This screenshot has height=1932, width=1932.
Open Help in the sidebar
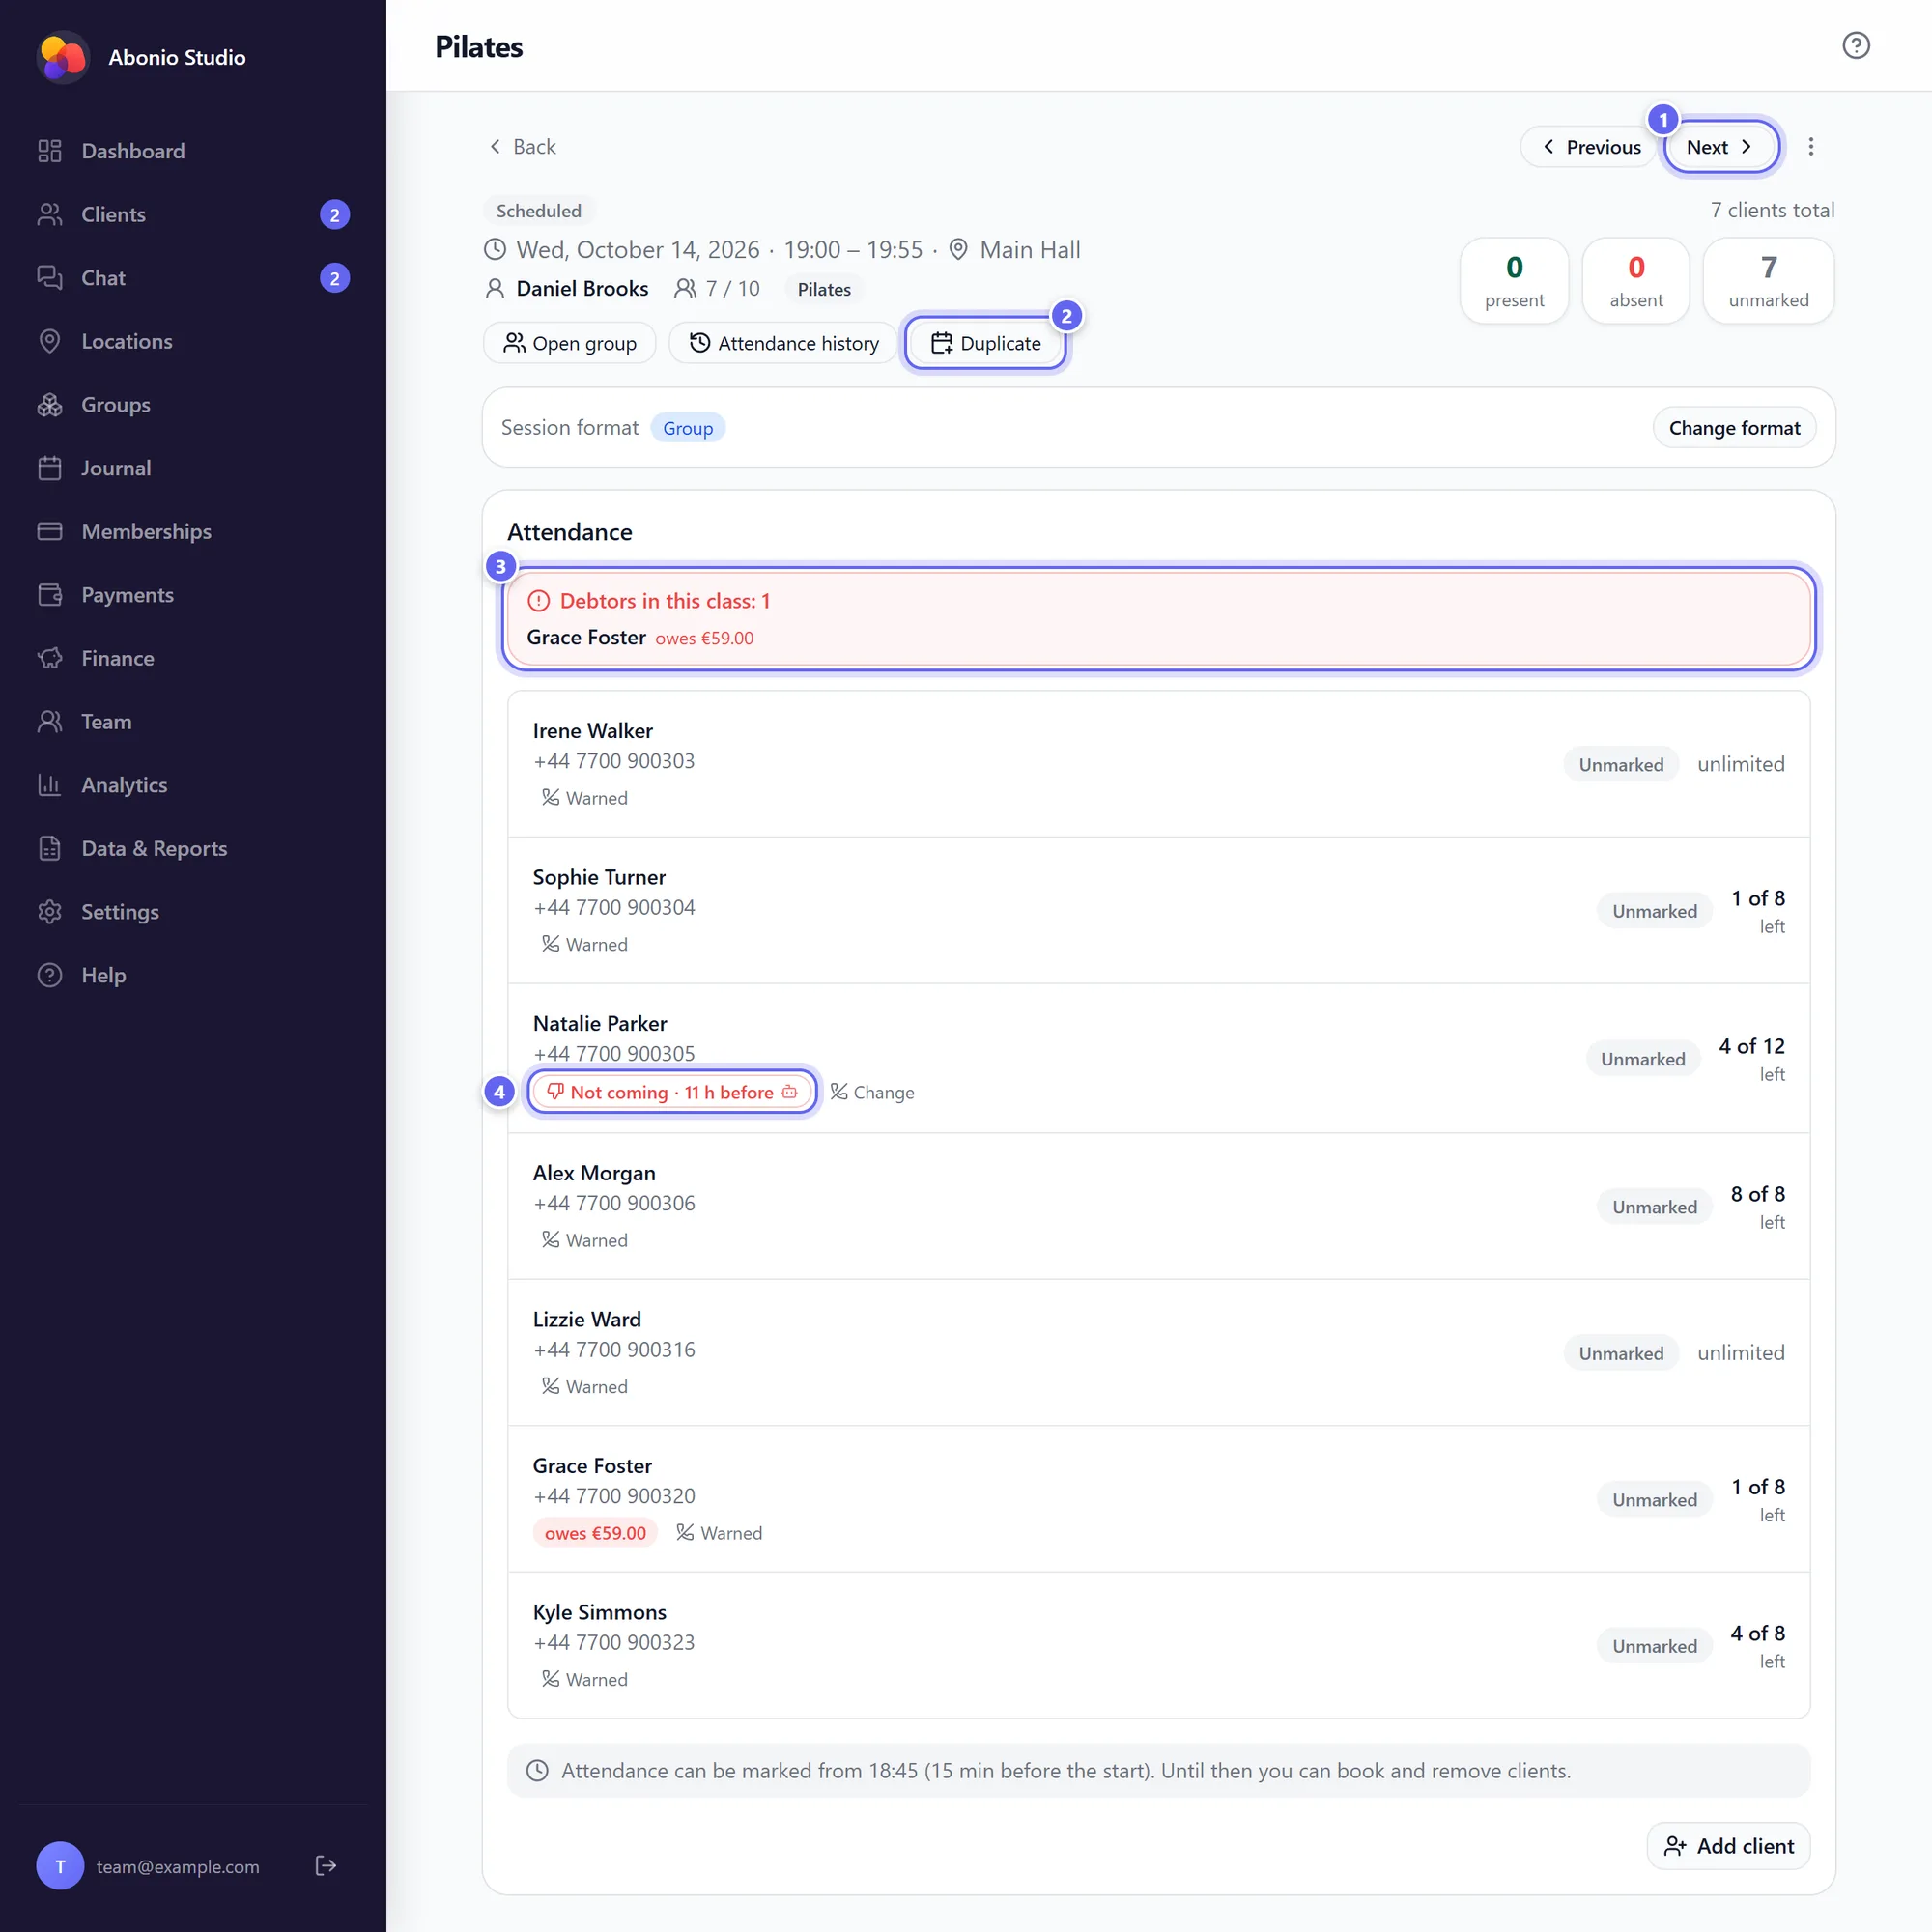click(x=193, y=975)
